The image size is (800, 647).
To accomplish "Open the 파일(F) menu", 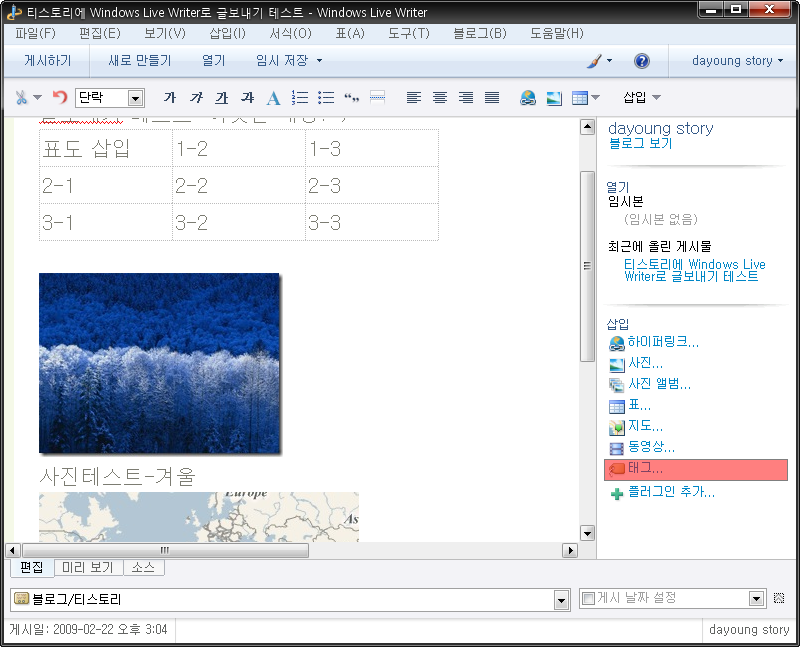I will click(35, 34).
